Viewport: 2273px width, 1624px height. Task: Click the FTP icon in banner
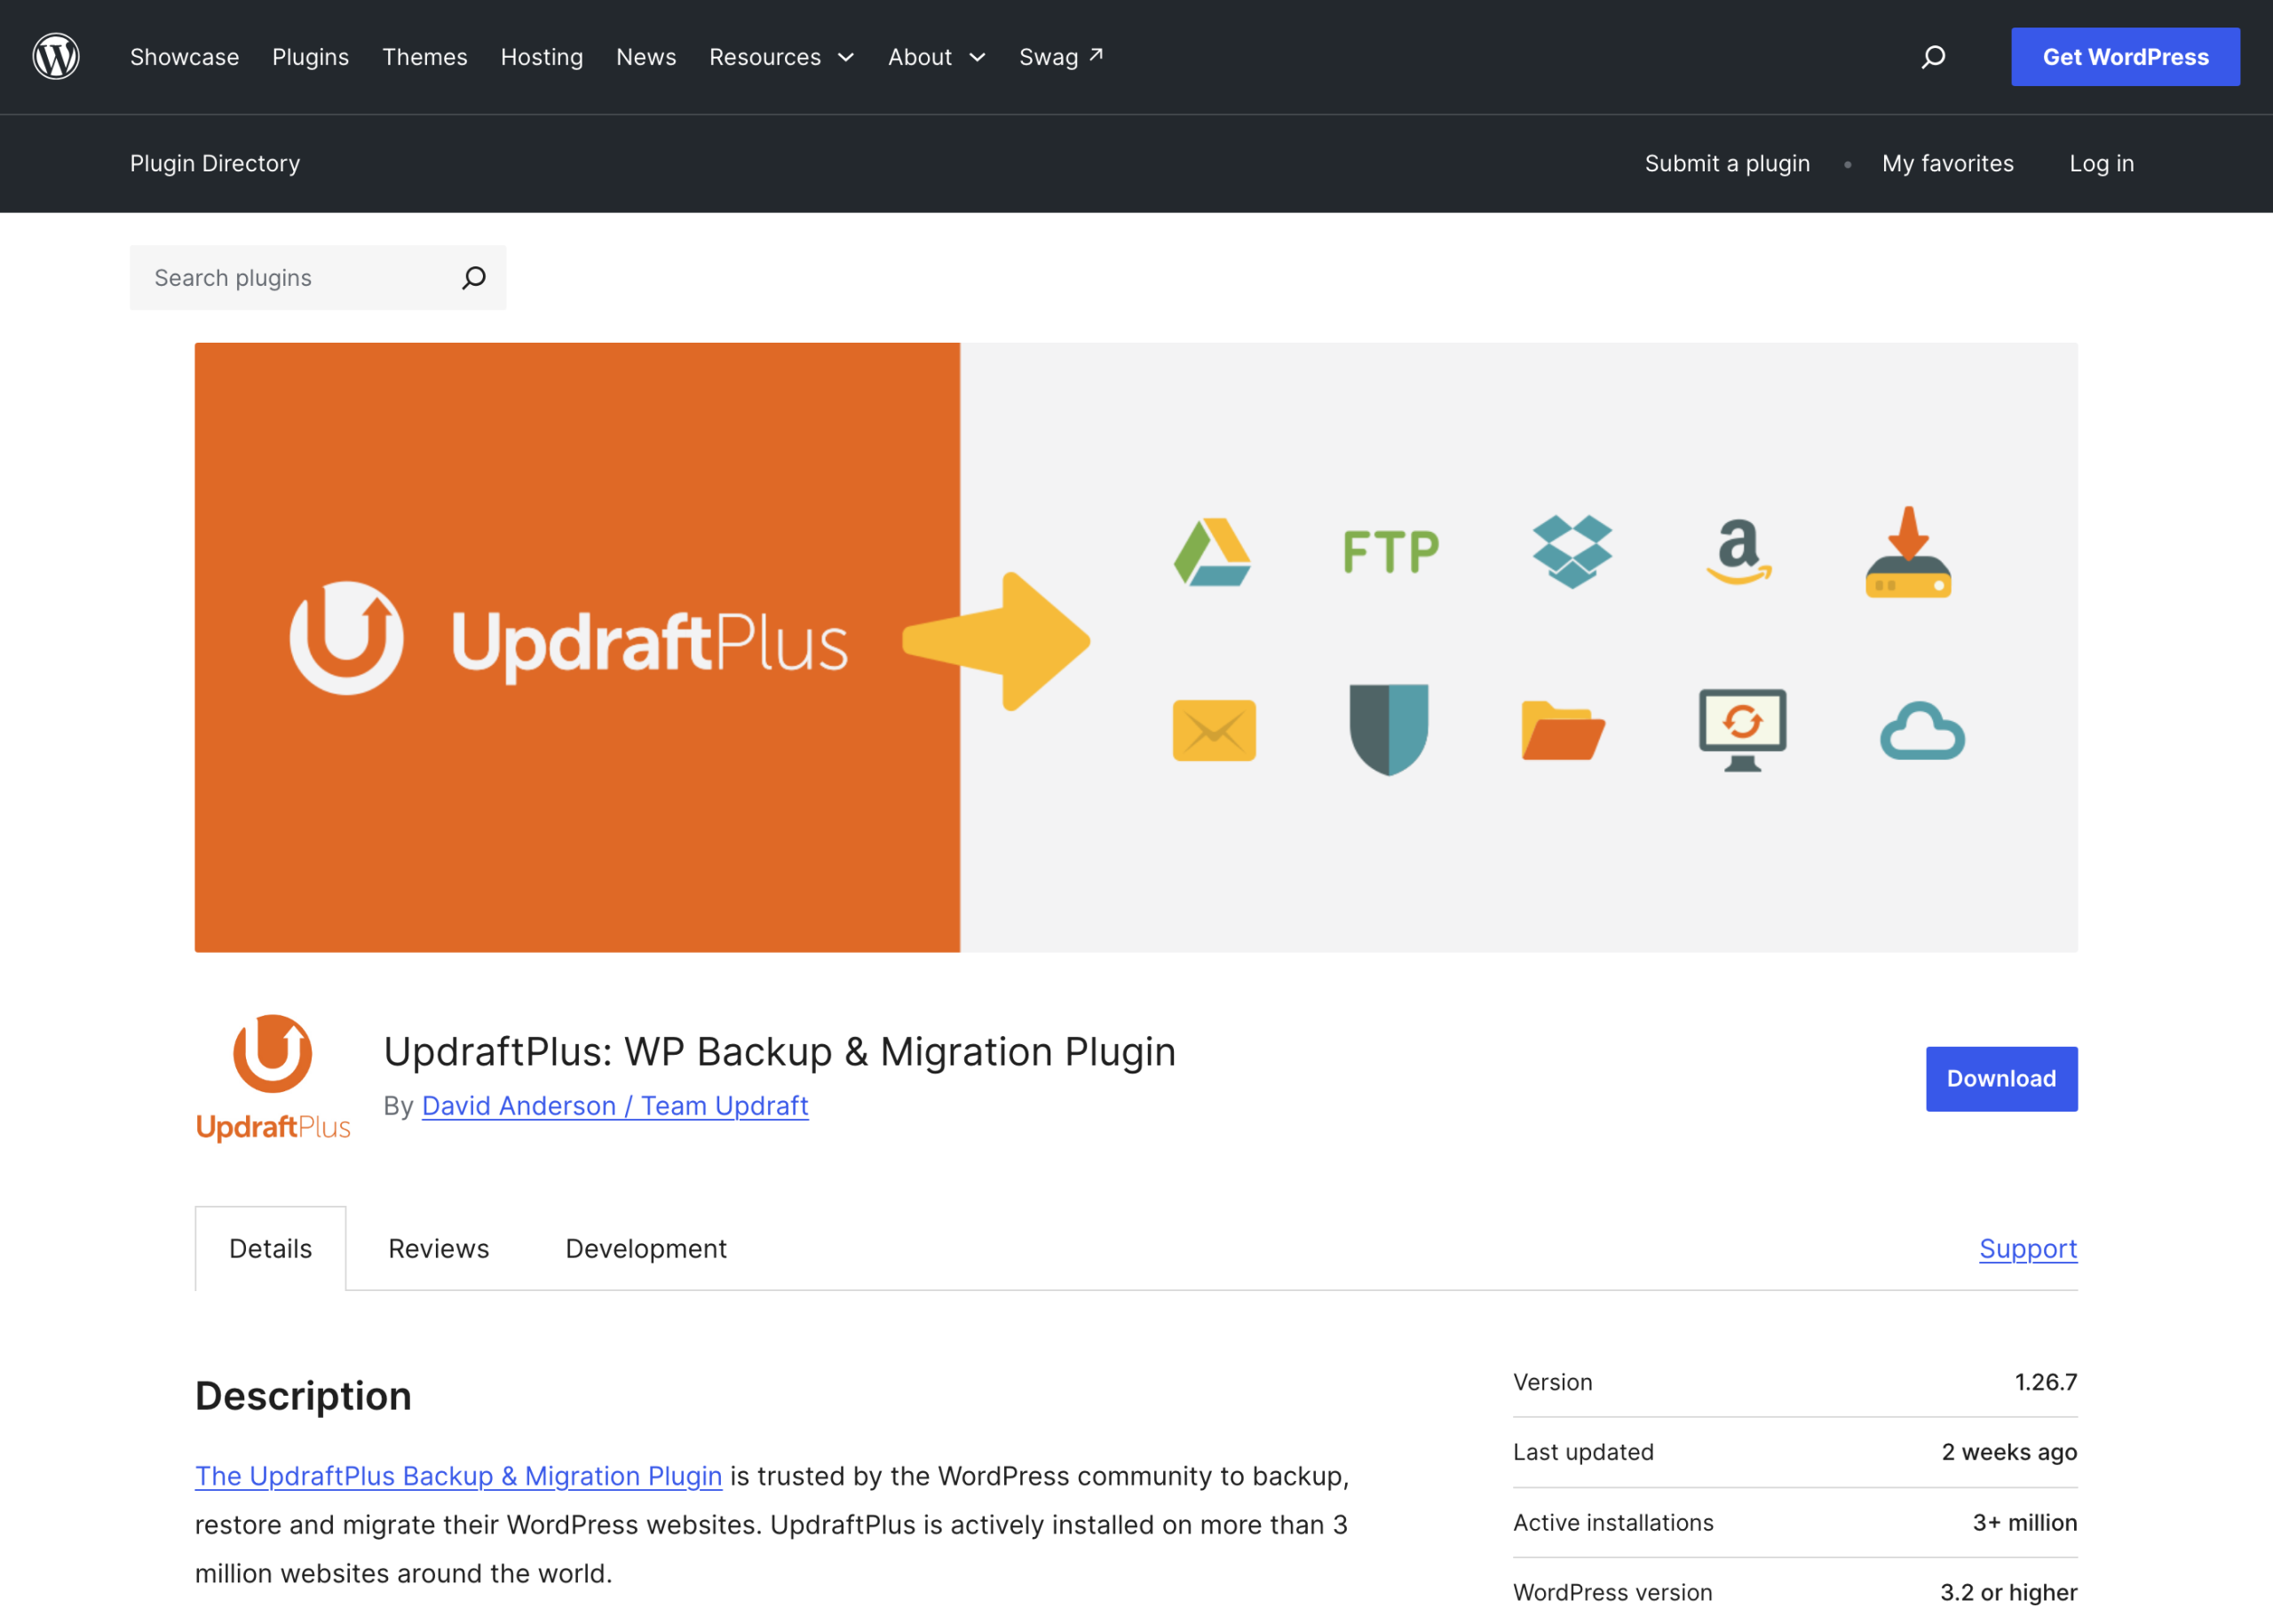pyautogui.click(x=1390, y=551)
